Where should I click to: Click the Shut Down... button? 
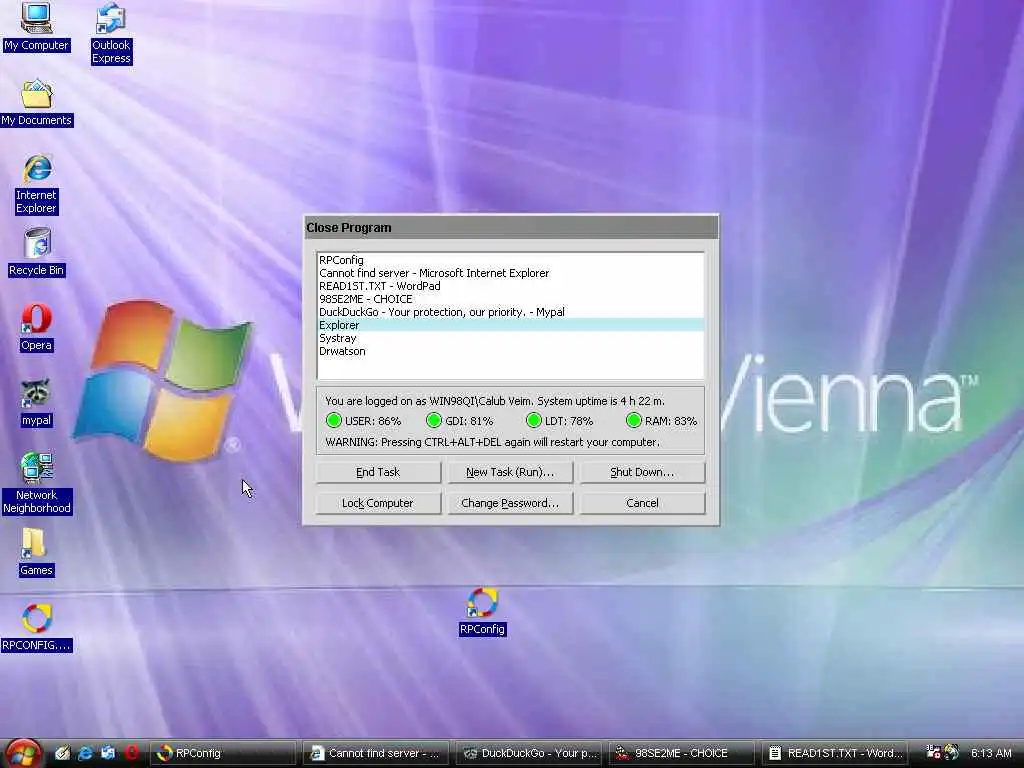point(642,472)
